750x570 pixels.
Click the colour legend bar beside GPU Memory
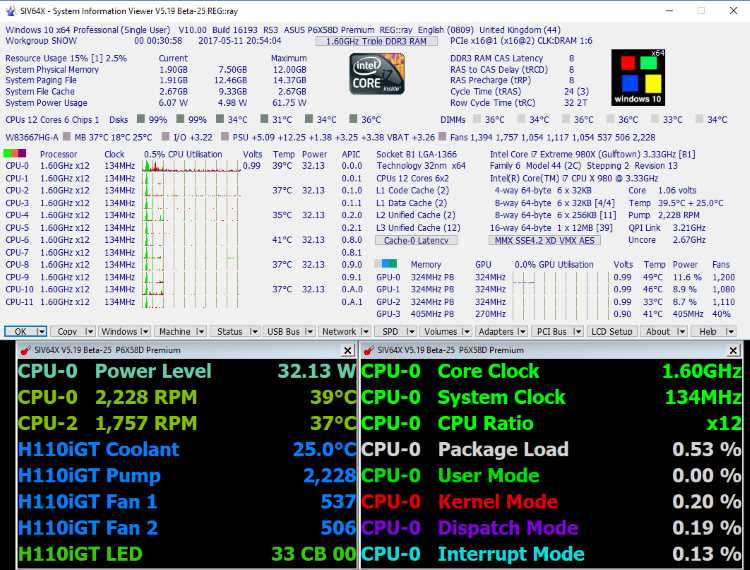(386, 263)
